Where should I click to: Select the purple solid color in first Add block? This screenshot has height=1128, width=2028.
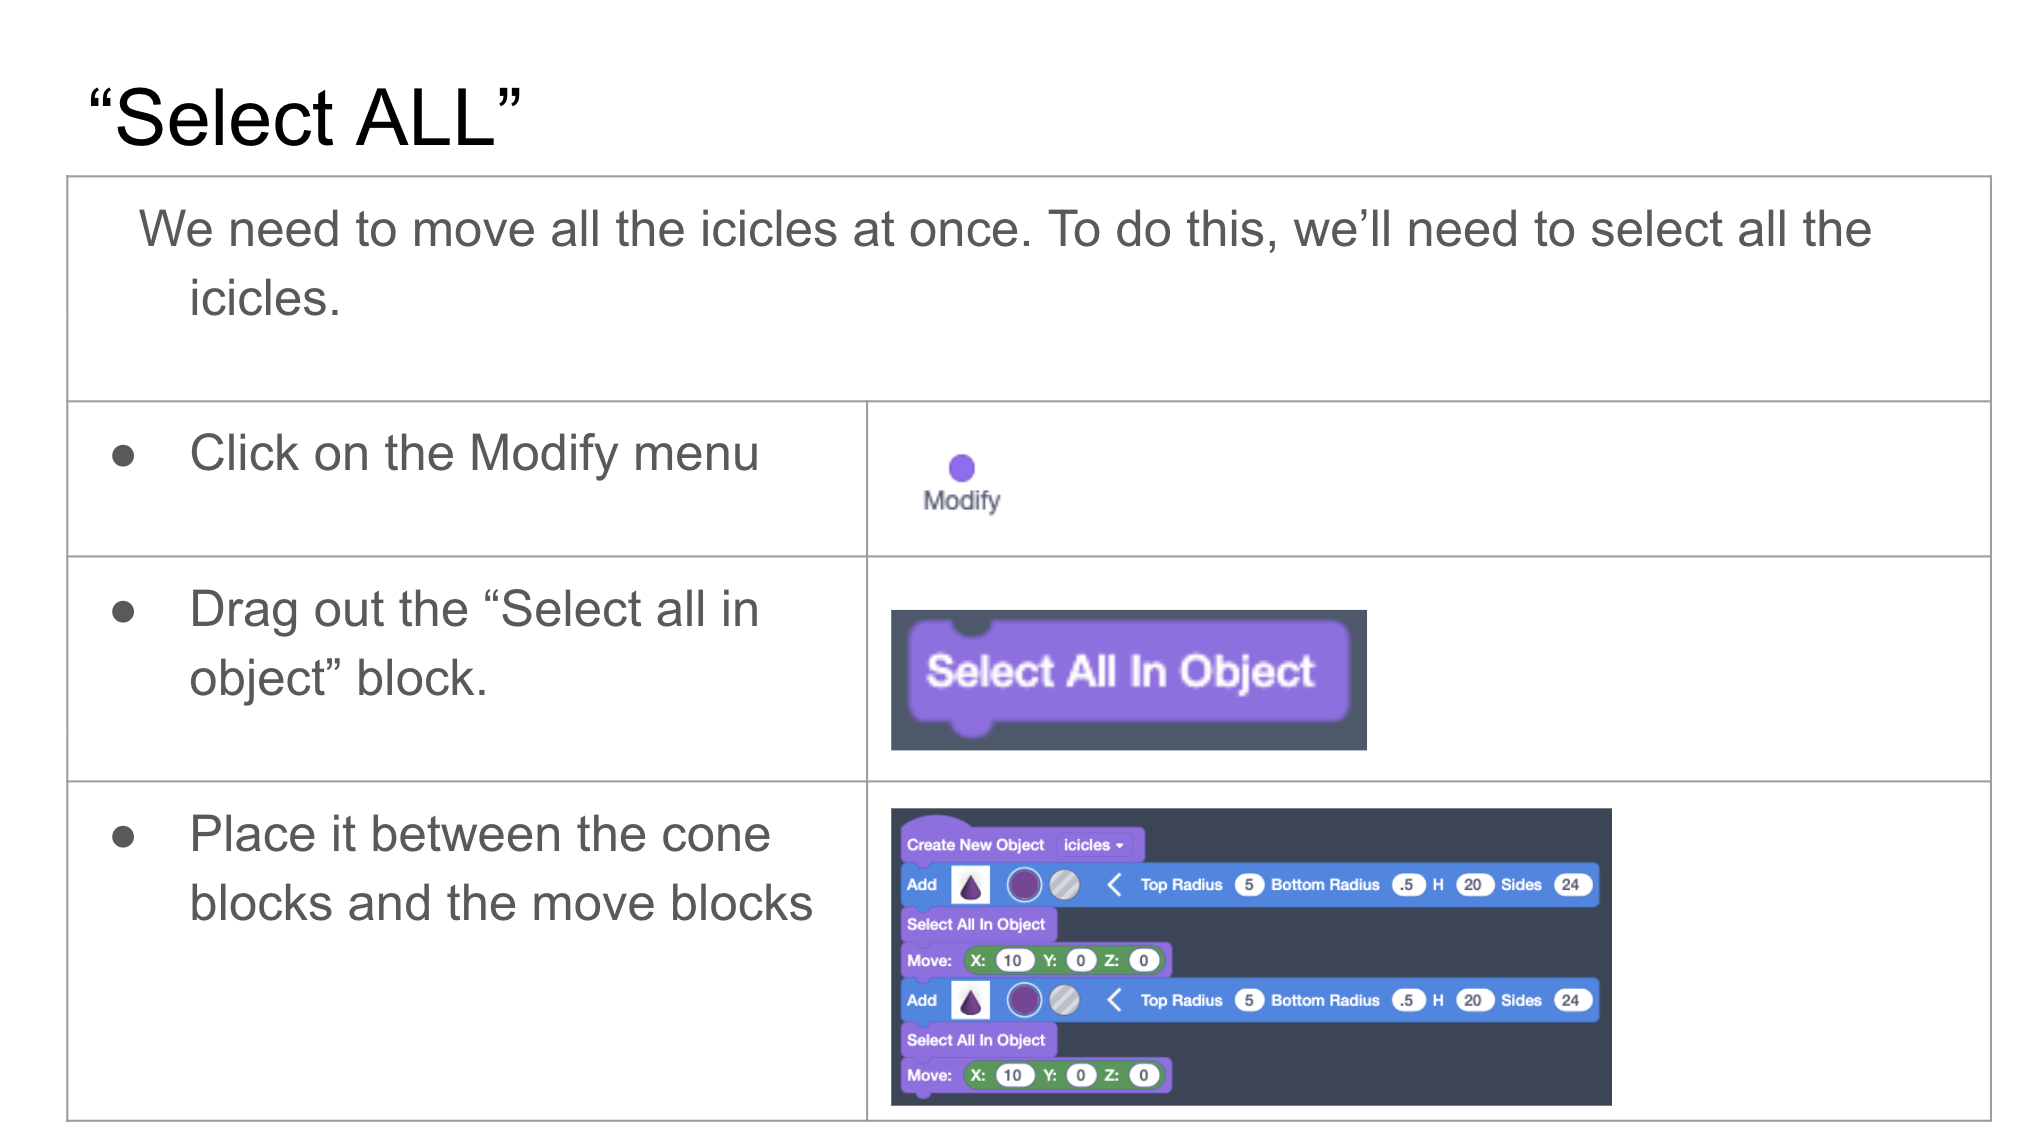(x=1024, y=885)
